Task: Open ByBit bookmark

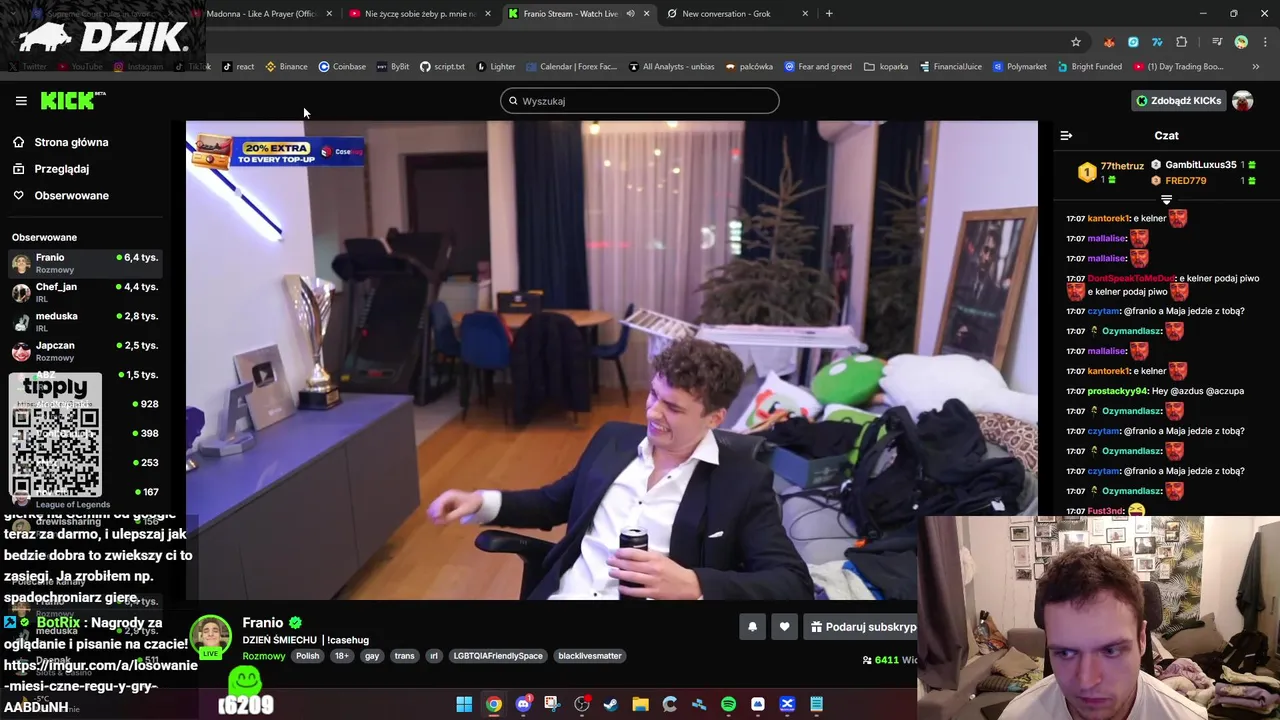Action: (392, 67)
